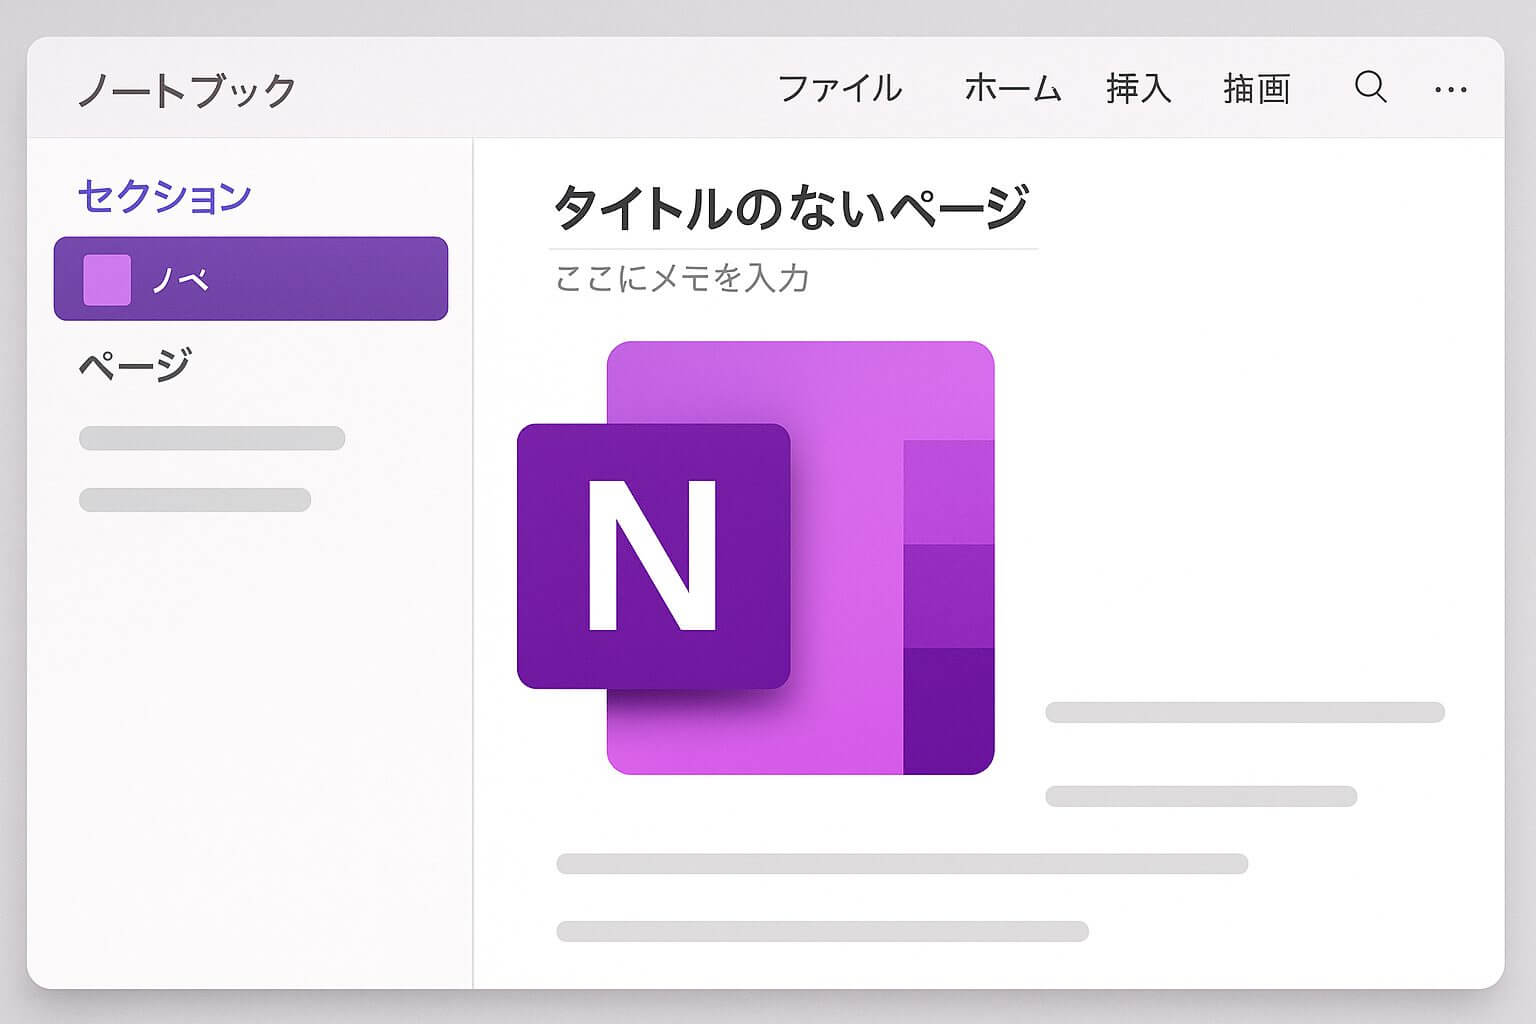Click the ノートブック title in the header
The image size is (1536, 1024).
click(x=187, y=90)
